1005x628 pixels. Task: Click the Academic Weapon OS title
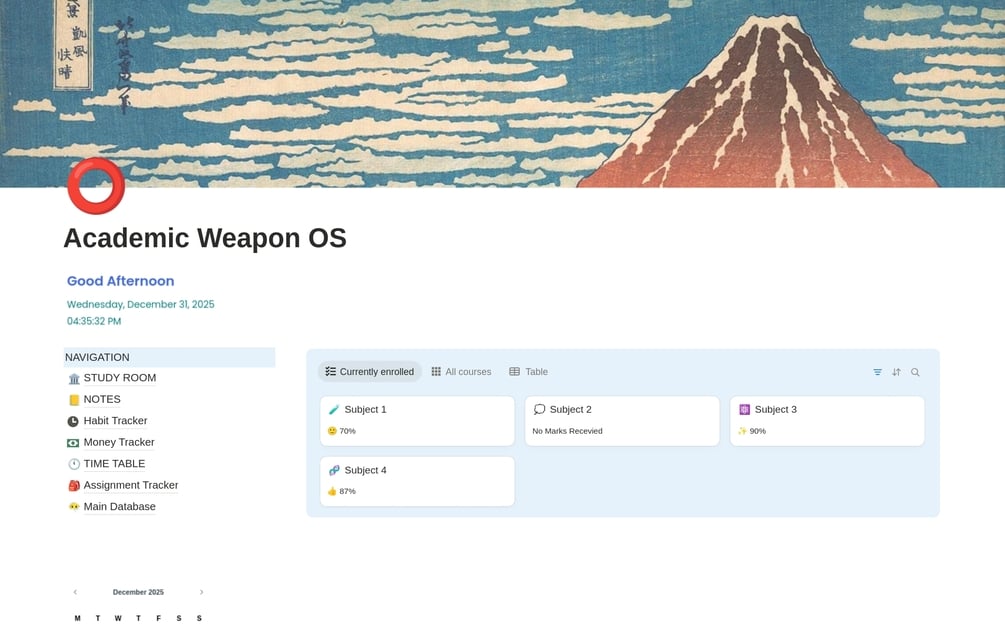click(205, 238)
